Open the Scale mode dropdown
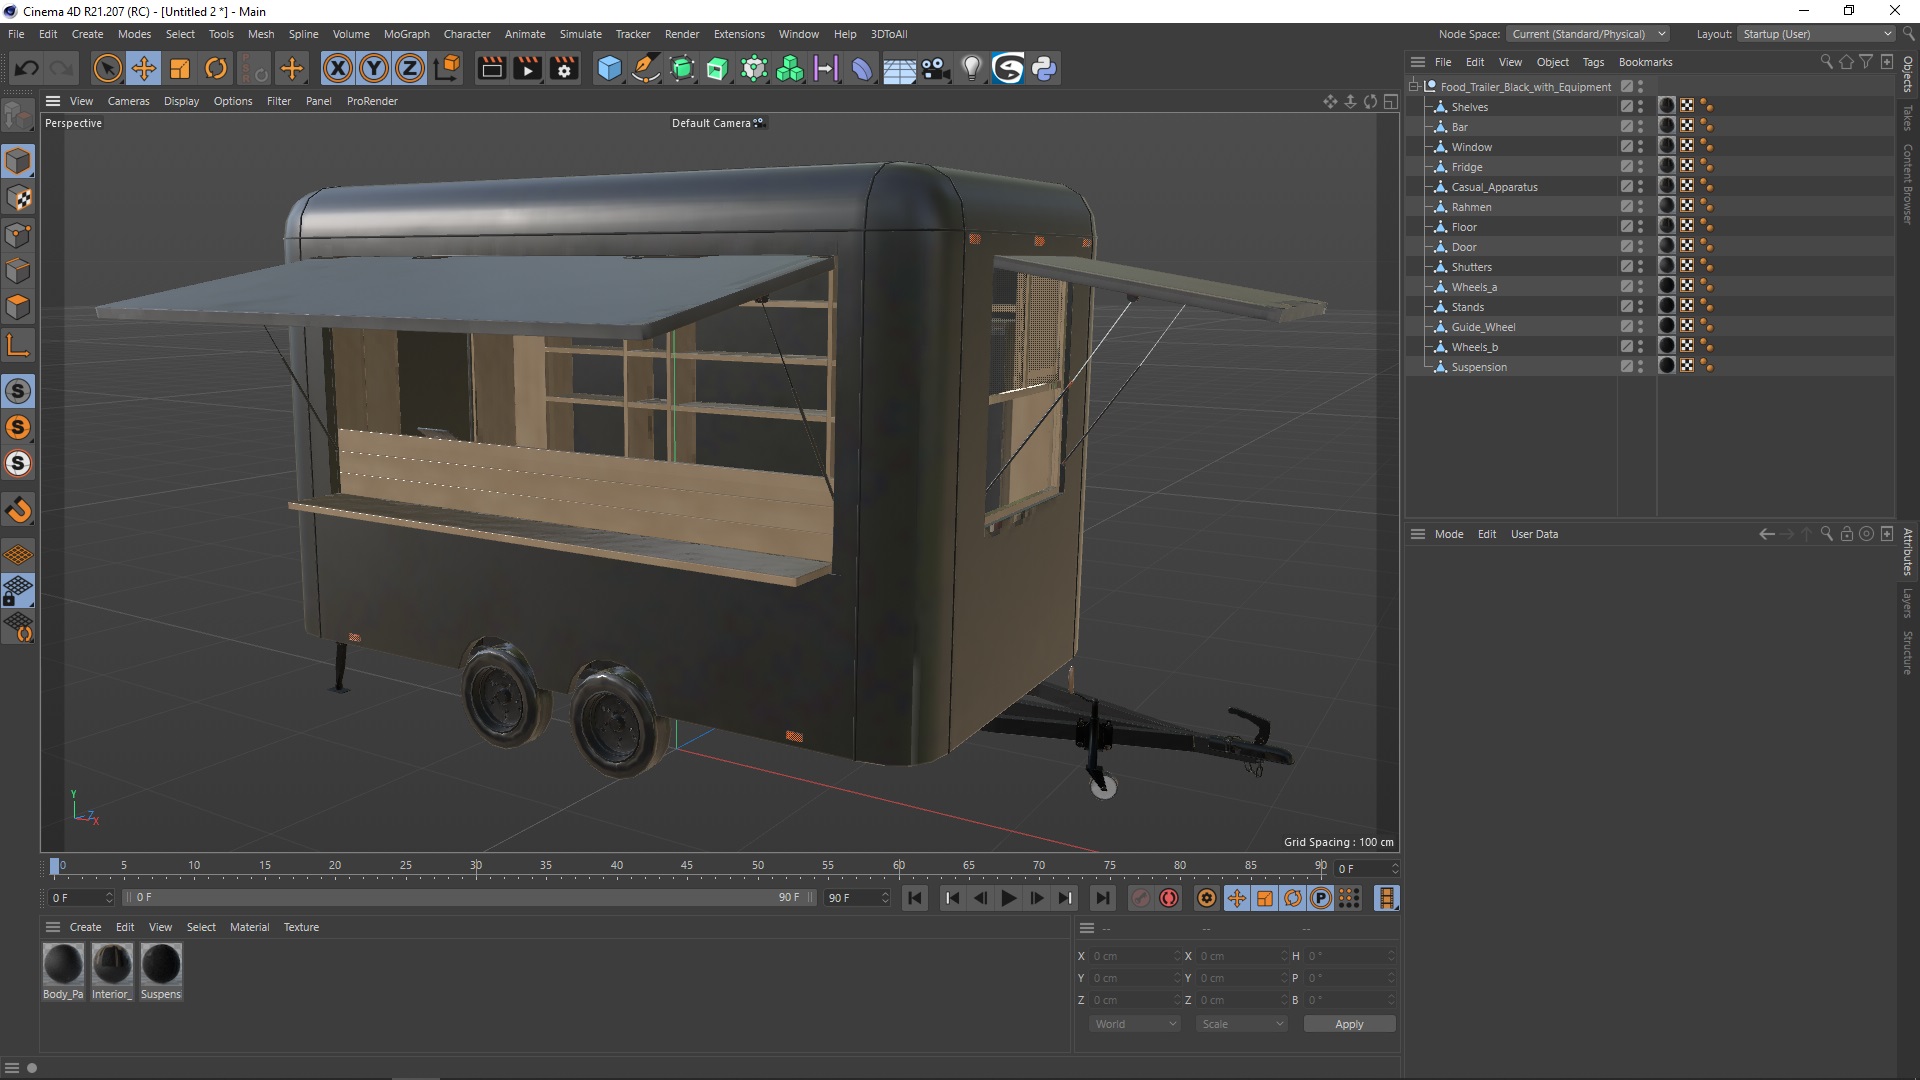Screen dimensions: 1920x1080 (x=1242, y=1024)
